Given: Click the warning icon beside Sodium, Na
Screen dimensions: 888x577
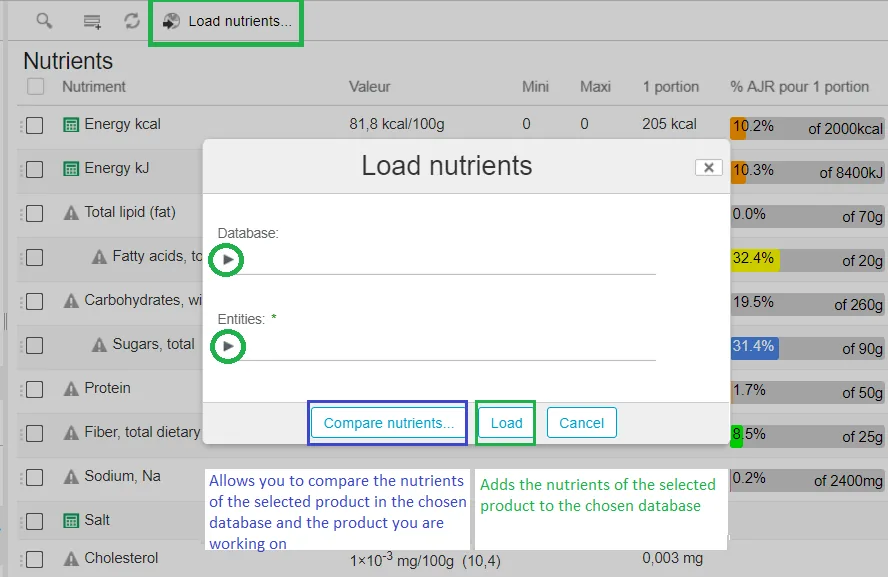Looking at the screenshot, I should (x=71, y=477).
